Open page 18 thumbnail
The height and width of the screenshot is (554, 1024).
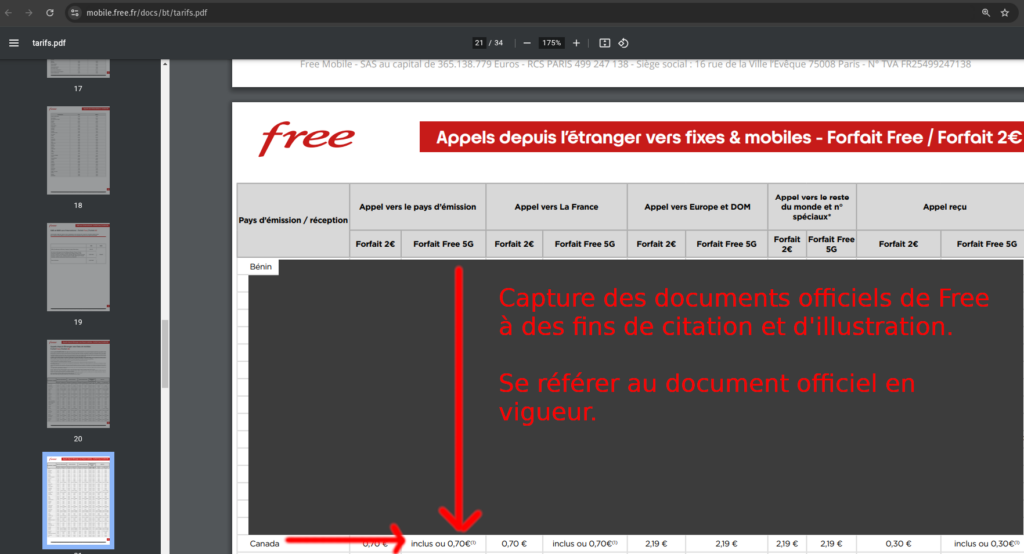(x=78, y=150)
